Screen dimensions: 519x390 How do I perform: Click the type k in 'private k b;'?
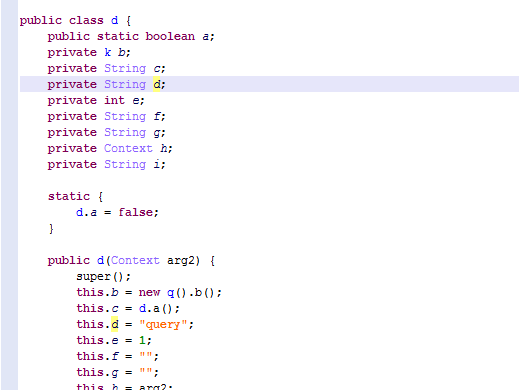(x=108, y=52)
